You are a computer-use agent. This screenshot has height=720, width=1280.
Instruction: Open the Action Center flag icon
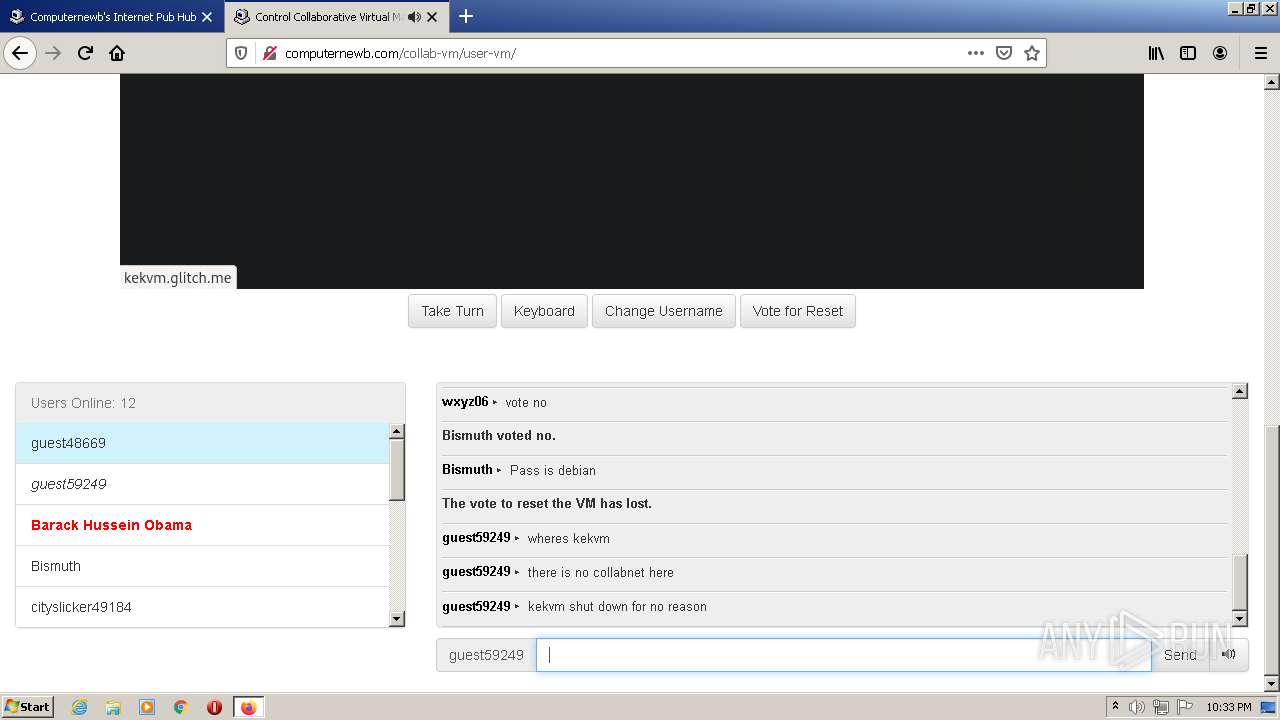[x=1185, y=707]
